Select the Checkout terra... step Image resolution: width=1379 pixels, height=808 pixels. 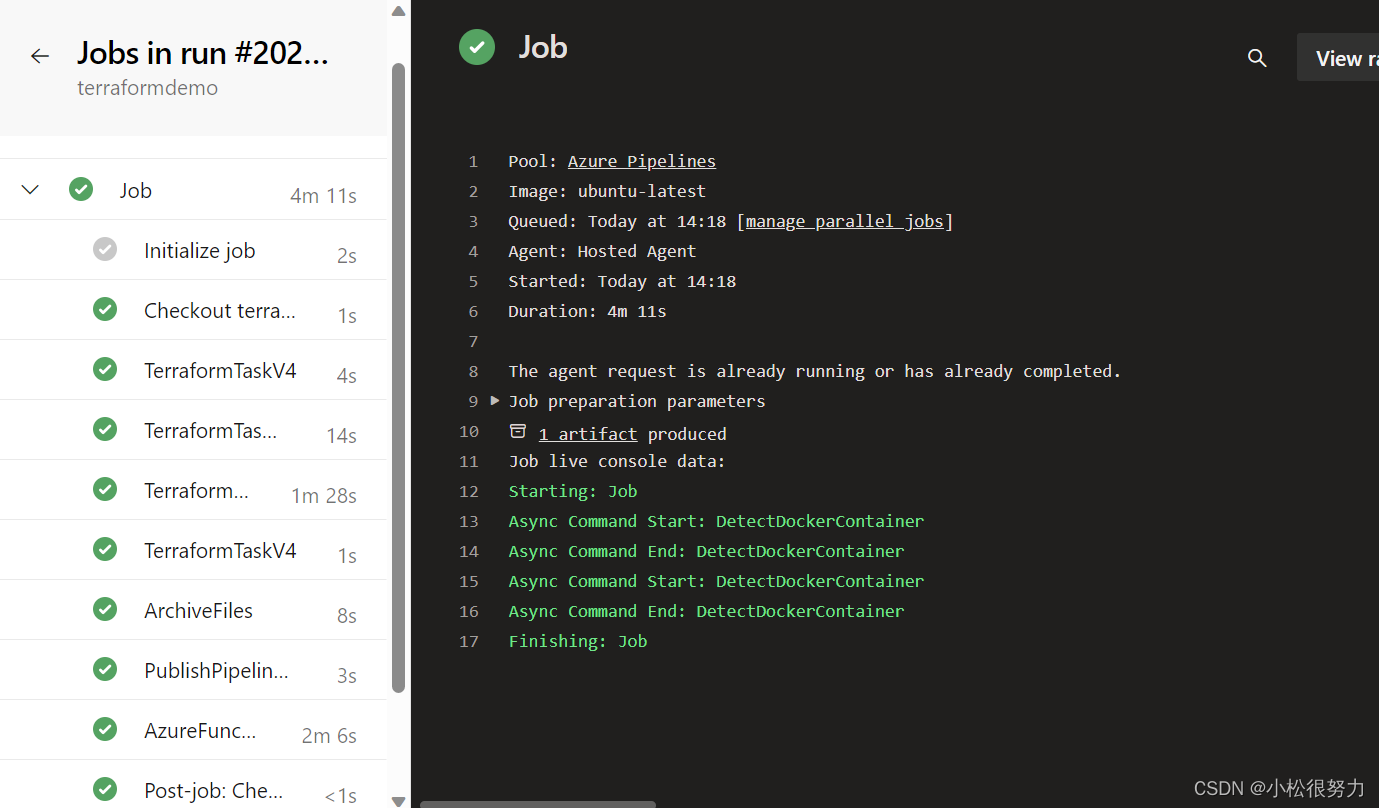(193, 310)
